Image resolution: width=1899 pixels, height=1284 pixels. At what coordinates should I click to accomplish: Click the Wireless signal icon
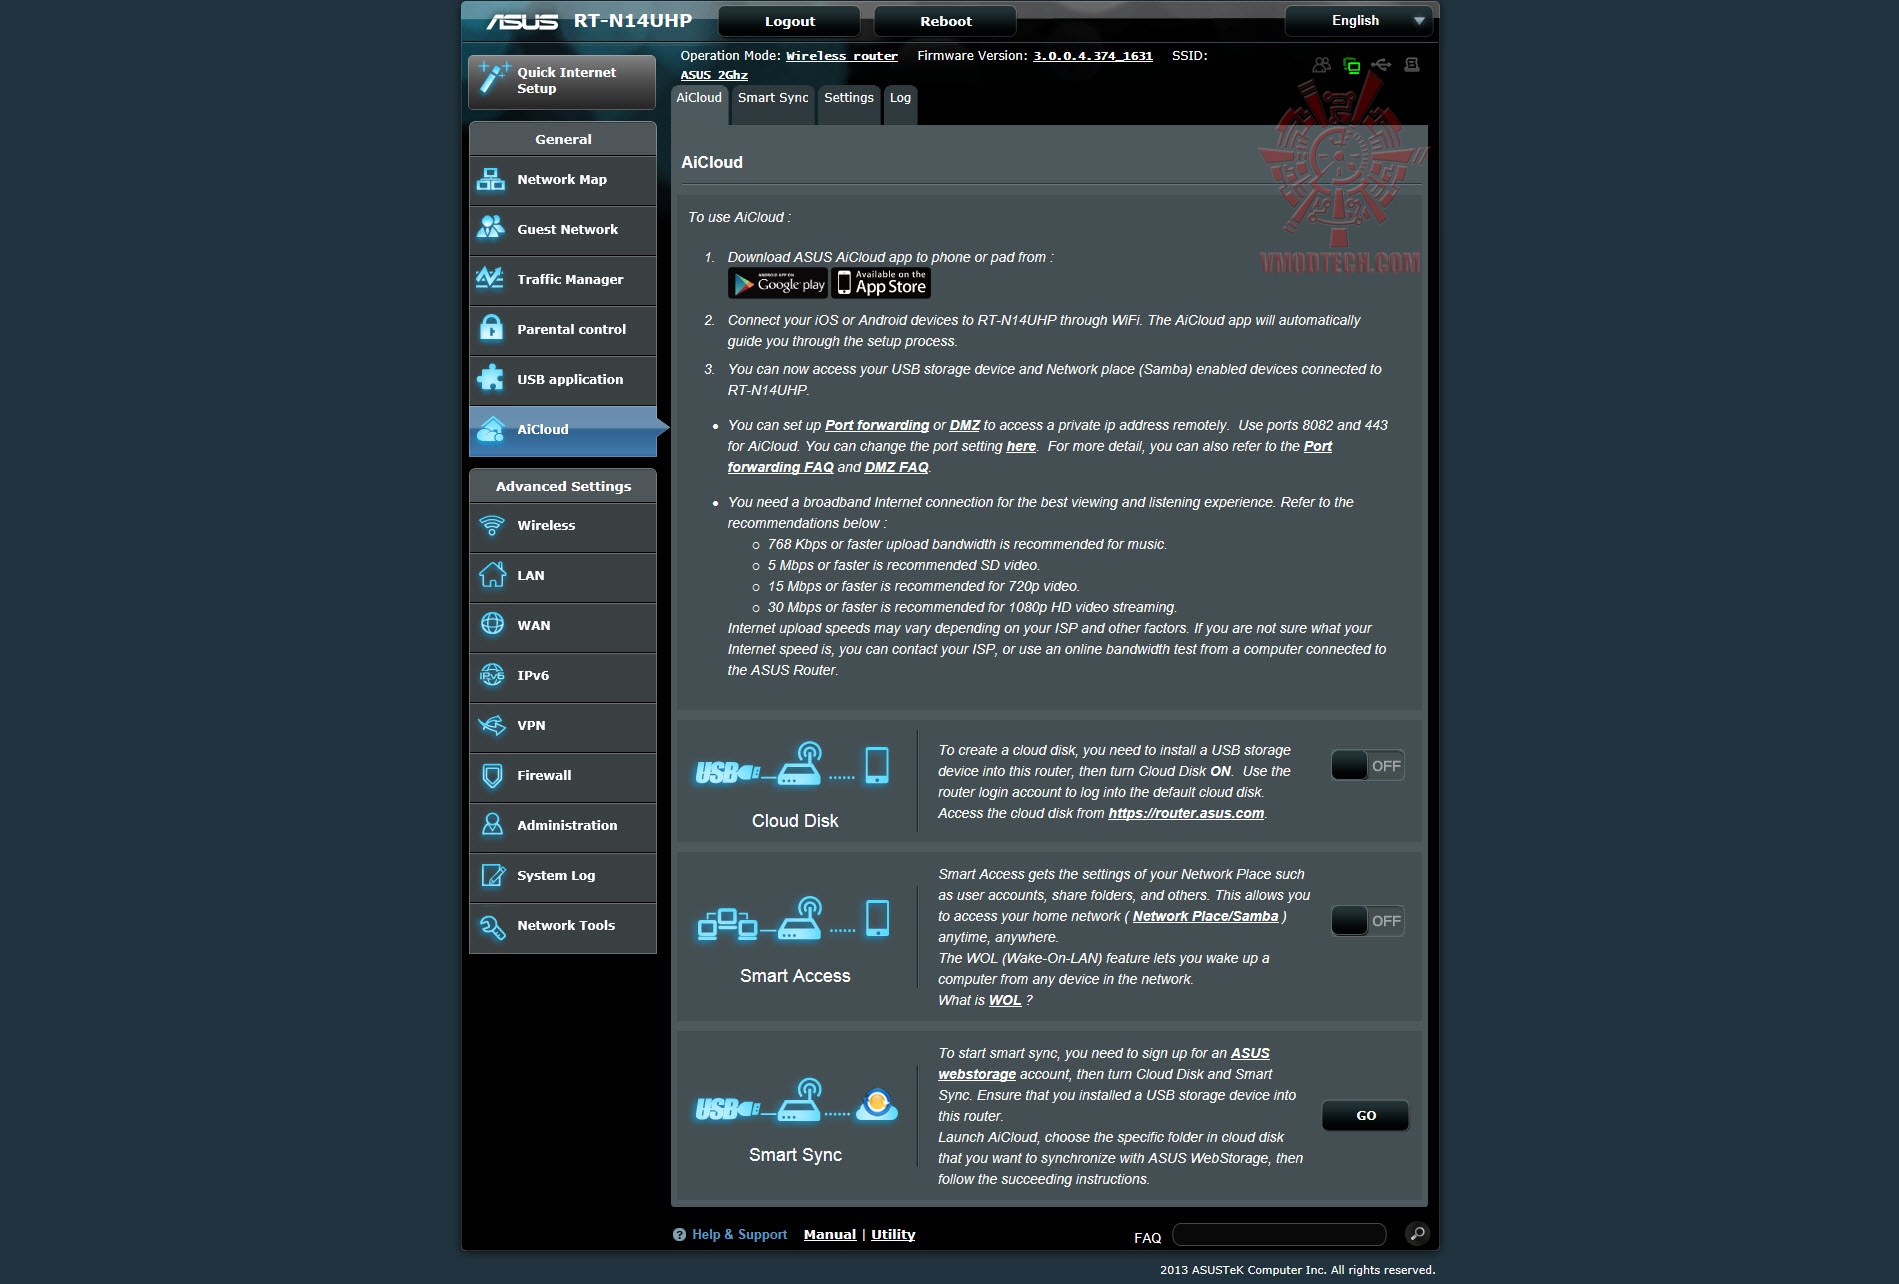coord(492,525)
